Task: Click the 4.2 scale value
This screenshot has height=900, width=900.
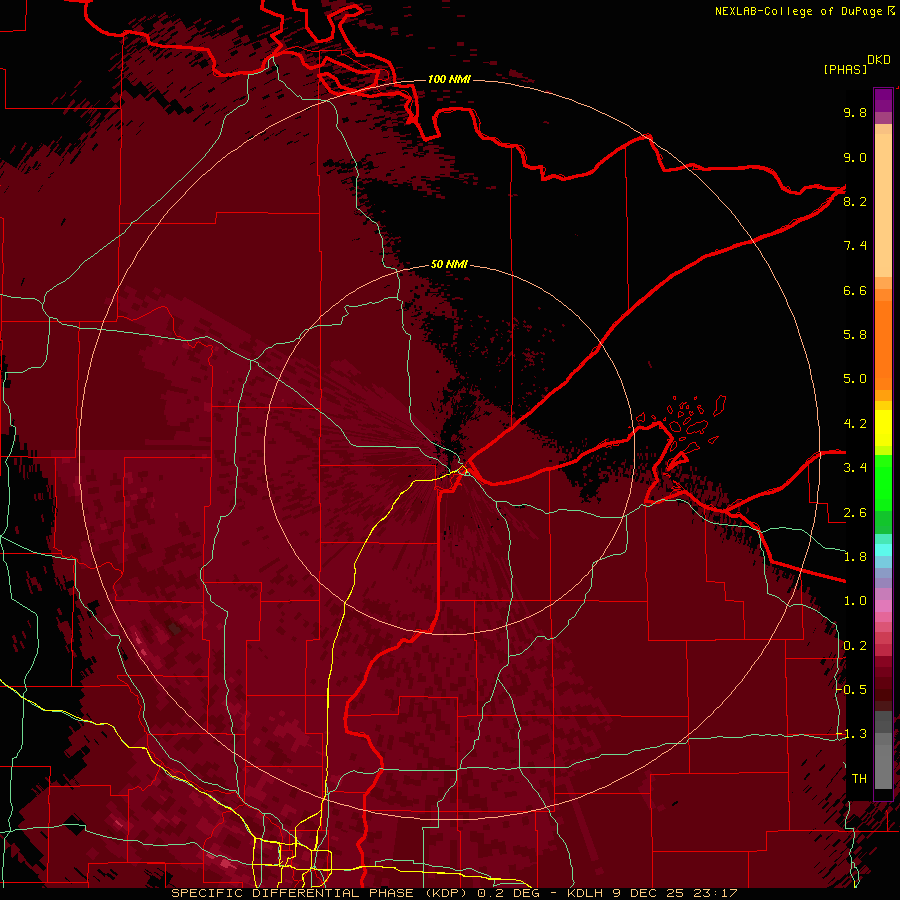Action: [x=855, y=424]
